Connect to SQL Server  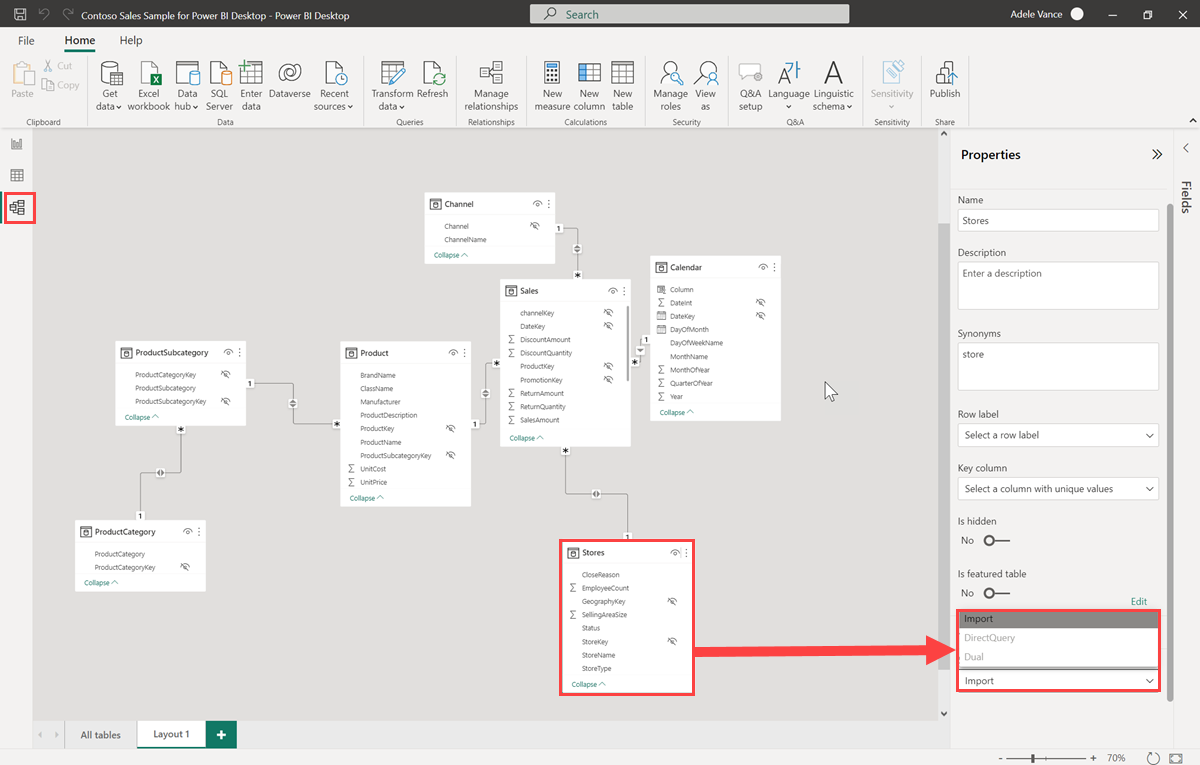[219, 86]
